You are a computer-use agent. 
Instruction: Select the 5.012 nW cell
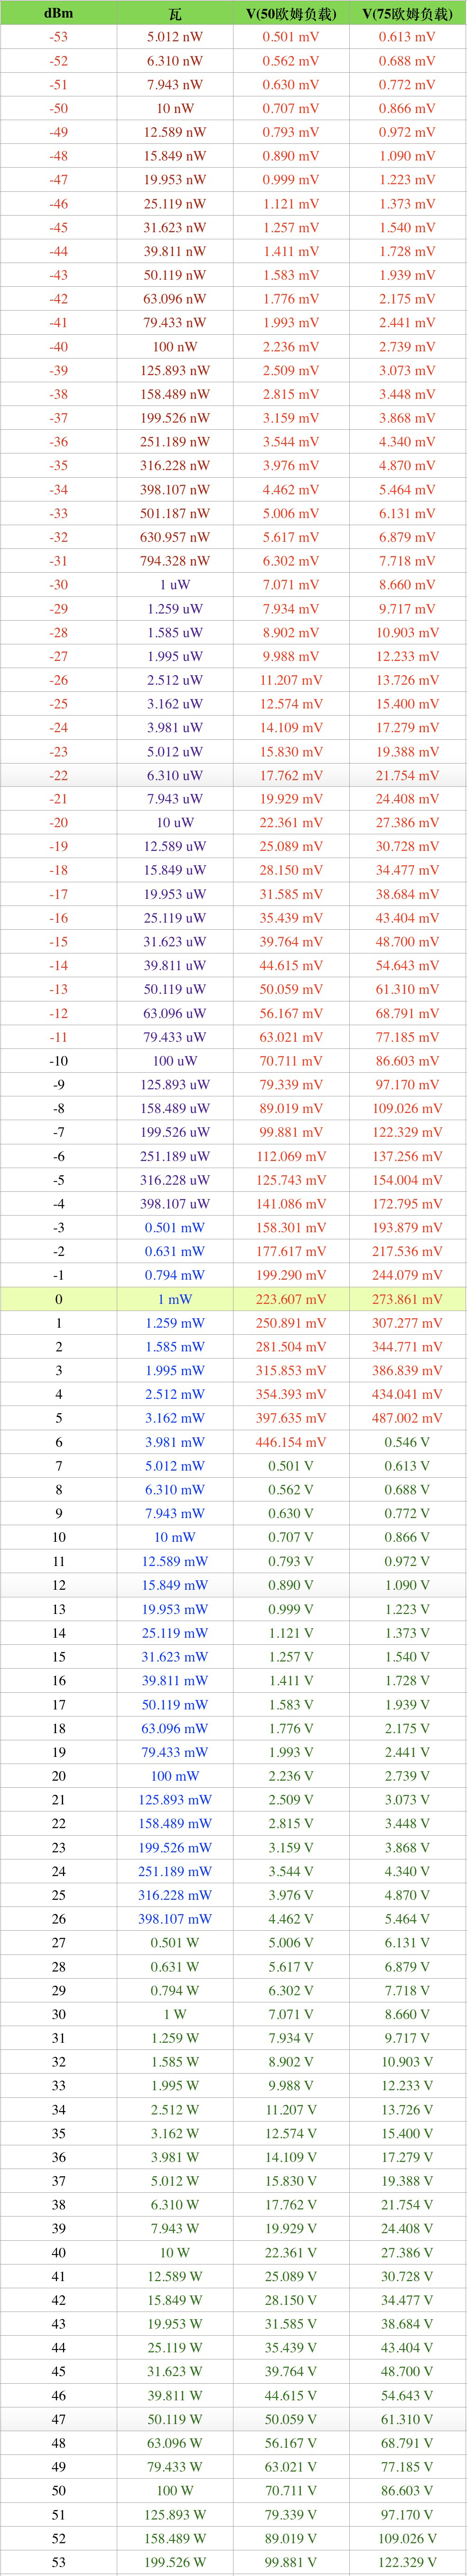point(175,37)
